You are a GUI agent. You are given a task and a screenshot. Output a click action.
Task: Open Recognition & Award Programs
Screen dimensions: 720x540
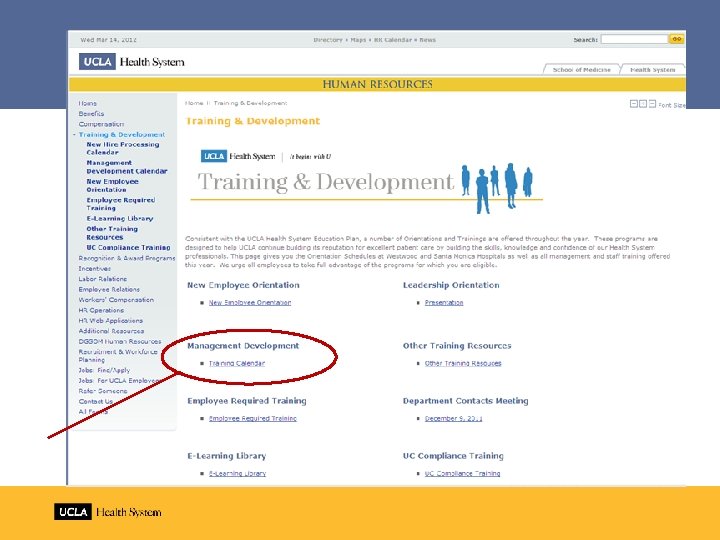(x=127, y=258)
